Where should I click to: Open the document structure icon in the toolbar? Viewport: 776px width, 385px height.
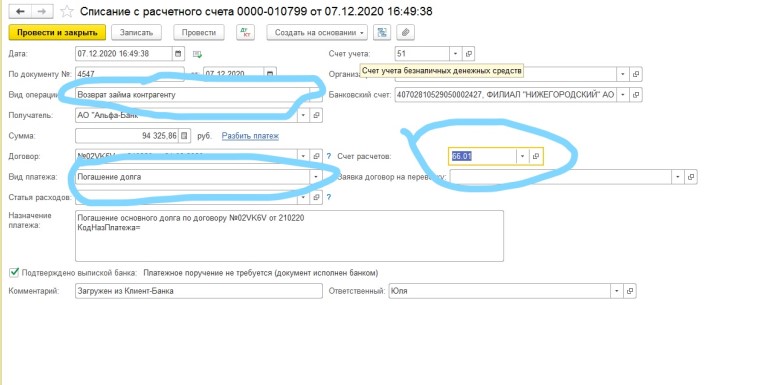[x=382, y=33]
